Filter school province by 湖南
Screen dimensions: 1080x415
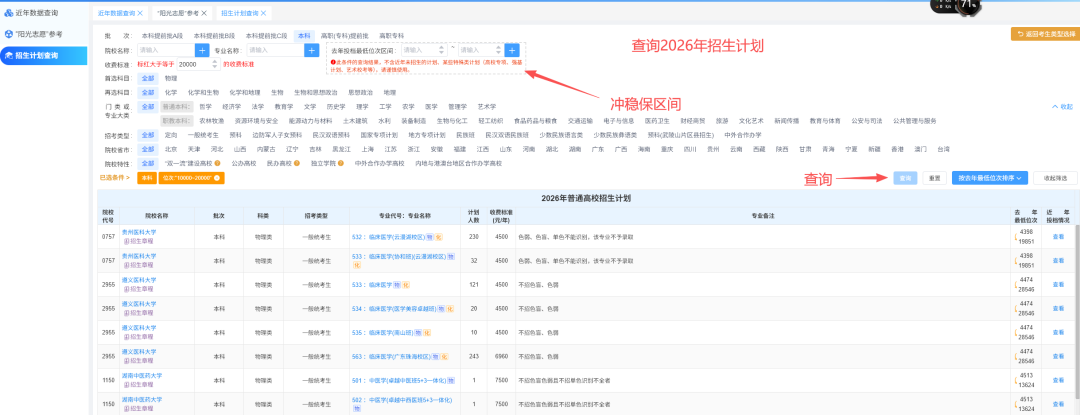coord(574,149)
